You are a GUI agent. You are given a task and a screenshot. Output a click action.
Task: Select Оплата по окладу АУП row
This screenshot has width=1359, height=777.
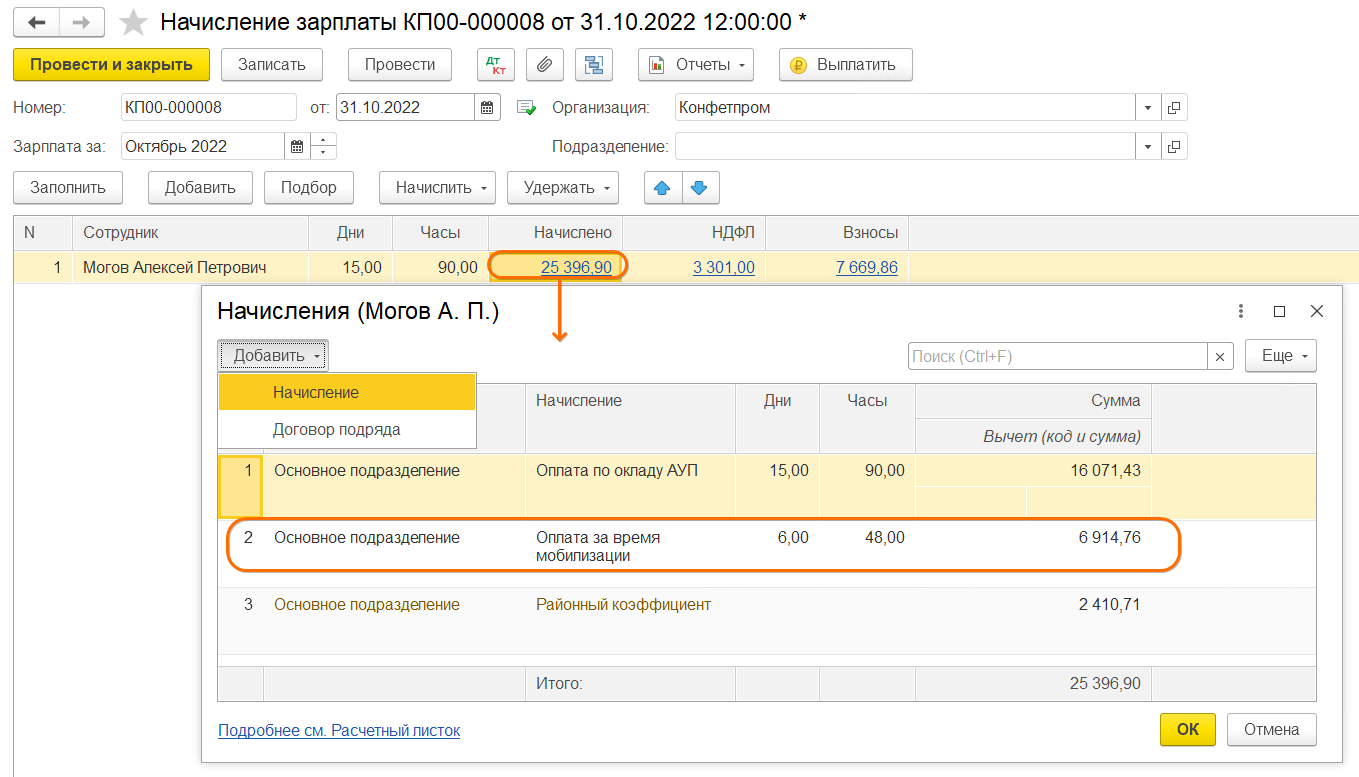click(x=766, y=486)
